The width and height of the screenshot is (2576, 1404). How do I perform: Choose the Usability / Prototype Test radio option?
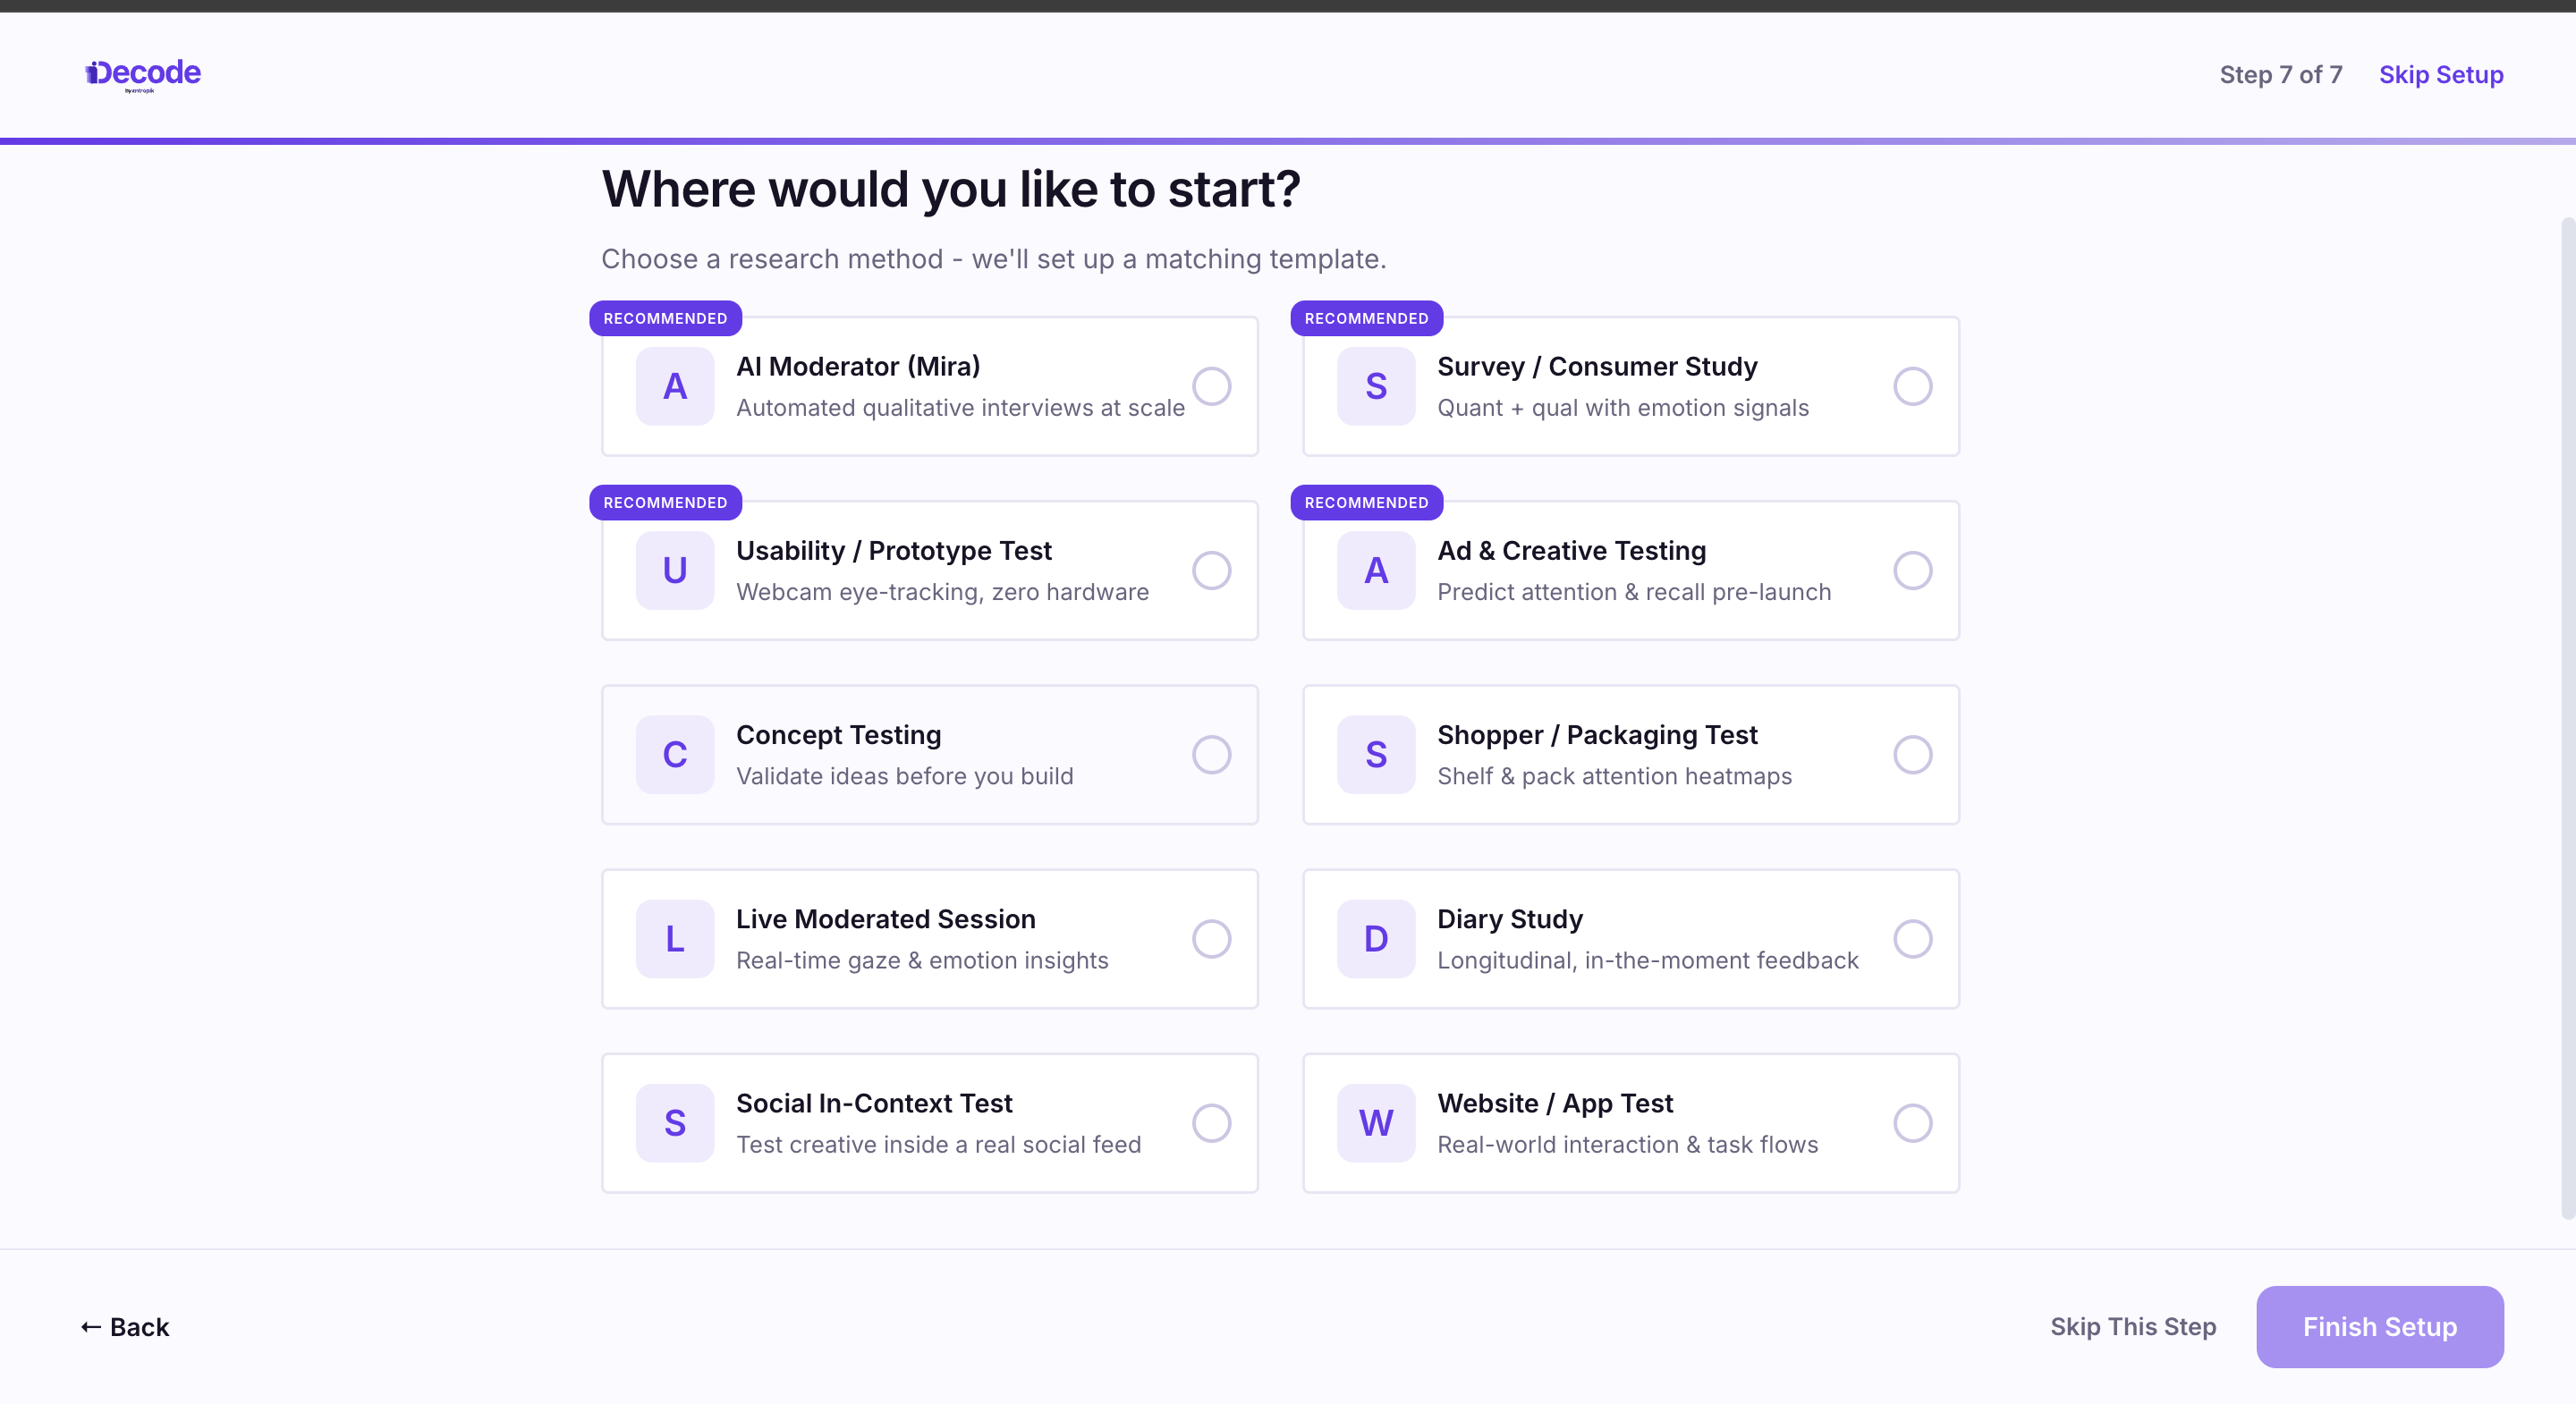tap(1211, 570)
